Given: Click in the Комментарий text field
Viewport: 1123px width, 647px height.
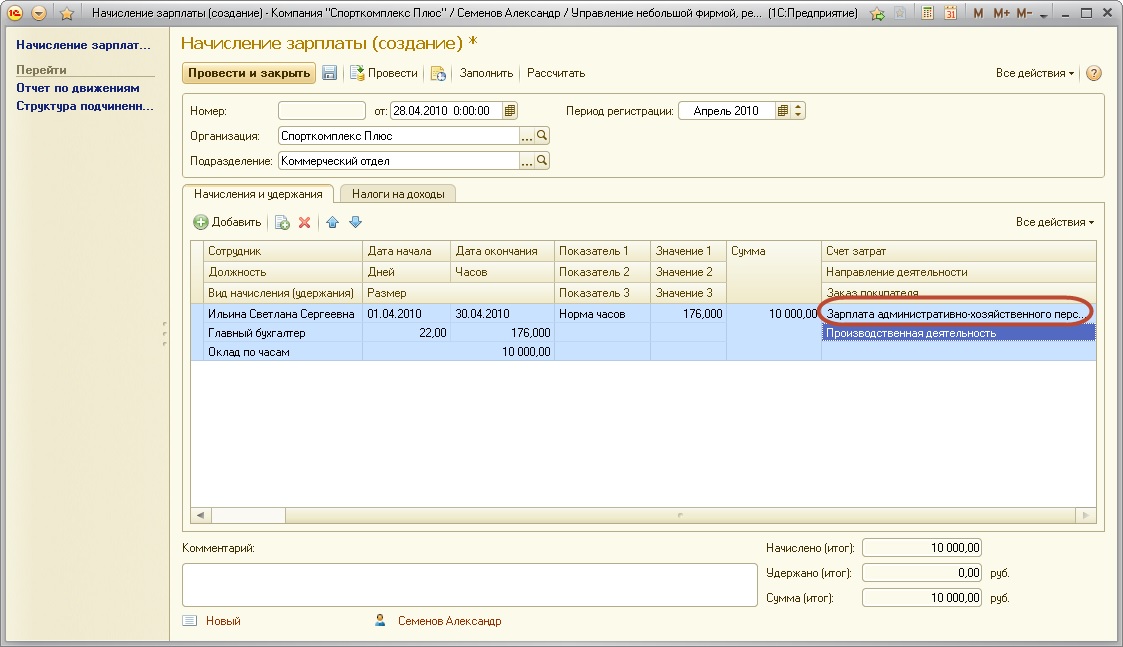Looking at the screenshot, I should (x=469, y=585).
